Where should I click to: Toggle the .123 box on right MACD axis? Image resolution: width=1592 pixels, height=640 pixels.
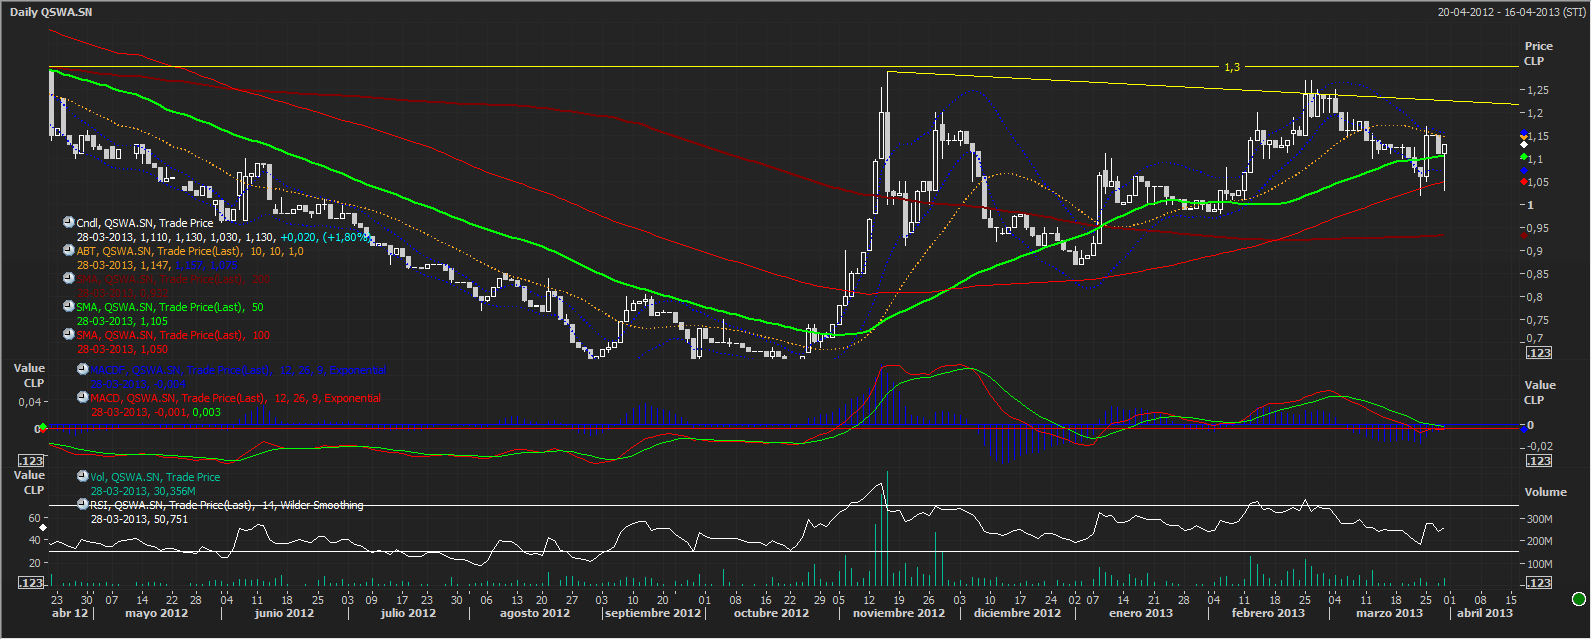tap(1539, 461)
